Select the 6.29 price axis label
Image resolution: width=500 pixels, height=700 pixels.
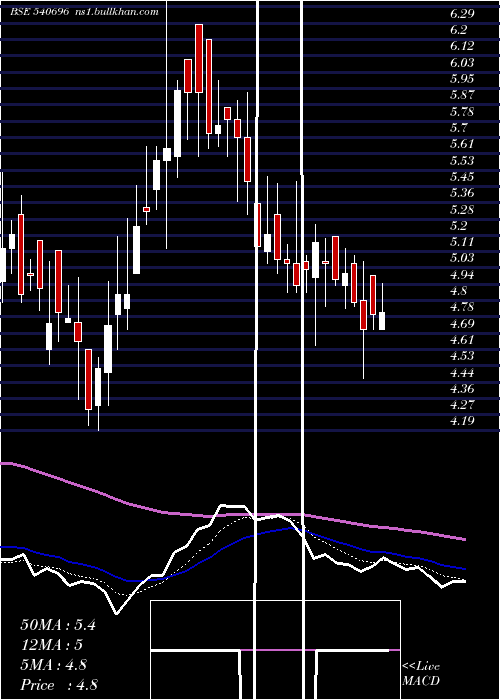[x=462, y=13]
